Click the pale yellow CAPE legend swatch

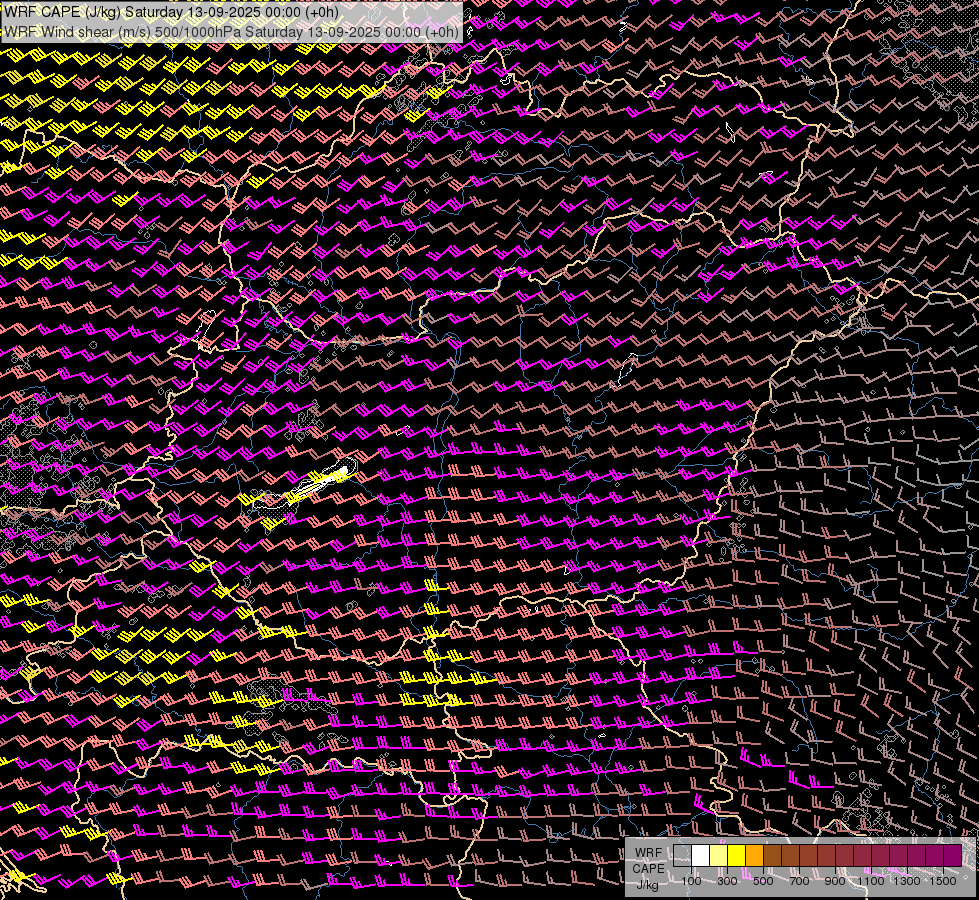pyautogui.click(x=719, y=855)
